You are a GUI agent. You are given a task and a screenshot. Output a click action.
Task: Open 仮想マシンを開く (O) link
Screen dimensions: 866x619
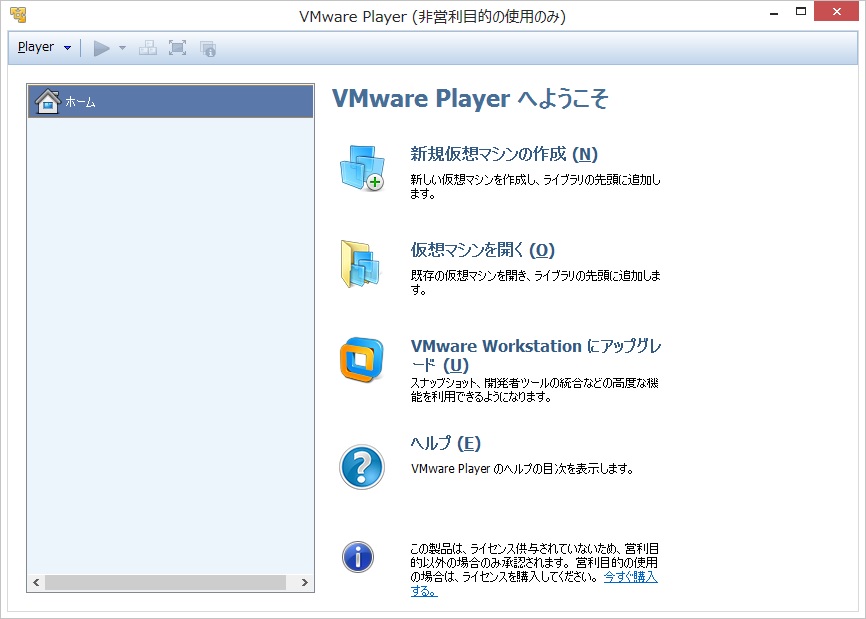click(x=482, y=250)
